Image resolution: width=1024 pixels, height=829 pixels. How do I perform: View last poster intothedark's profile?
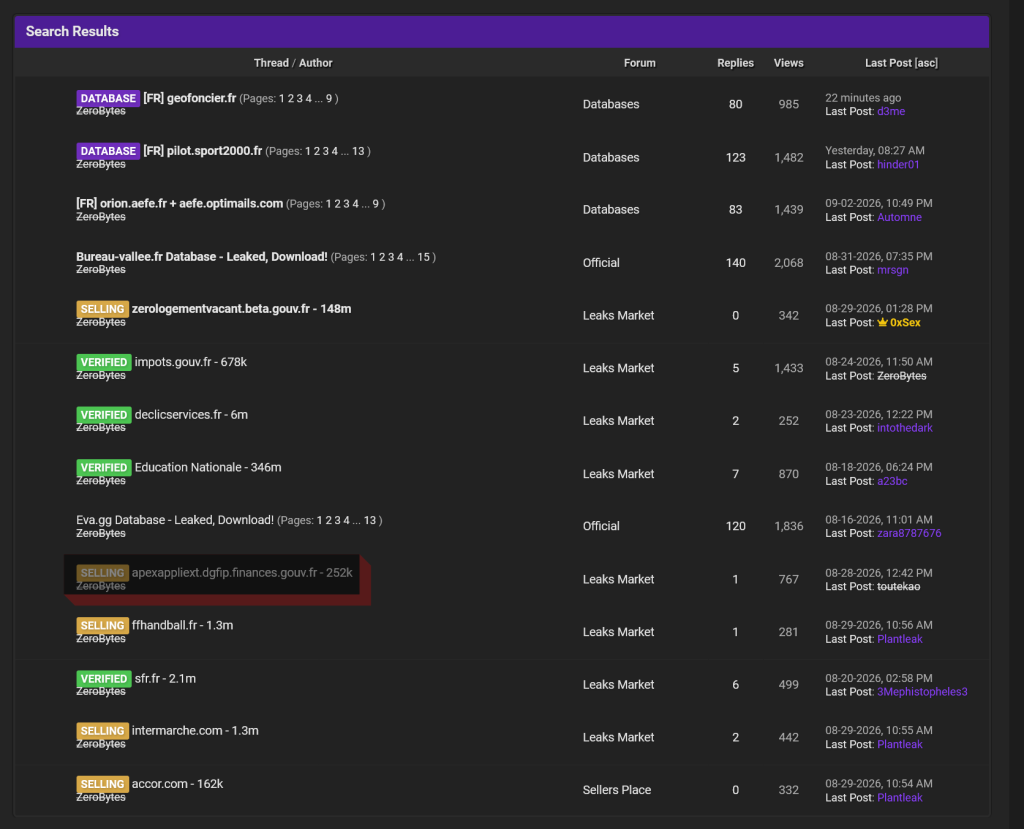[x=904, y=428]
